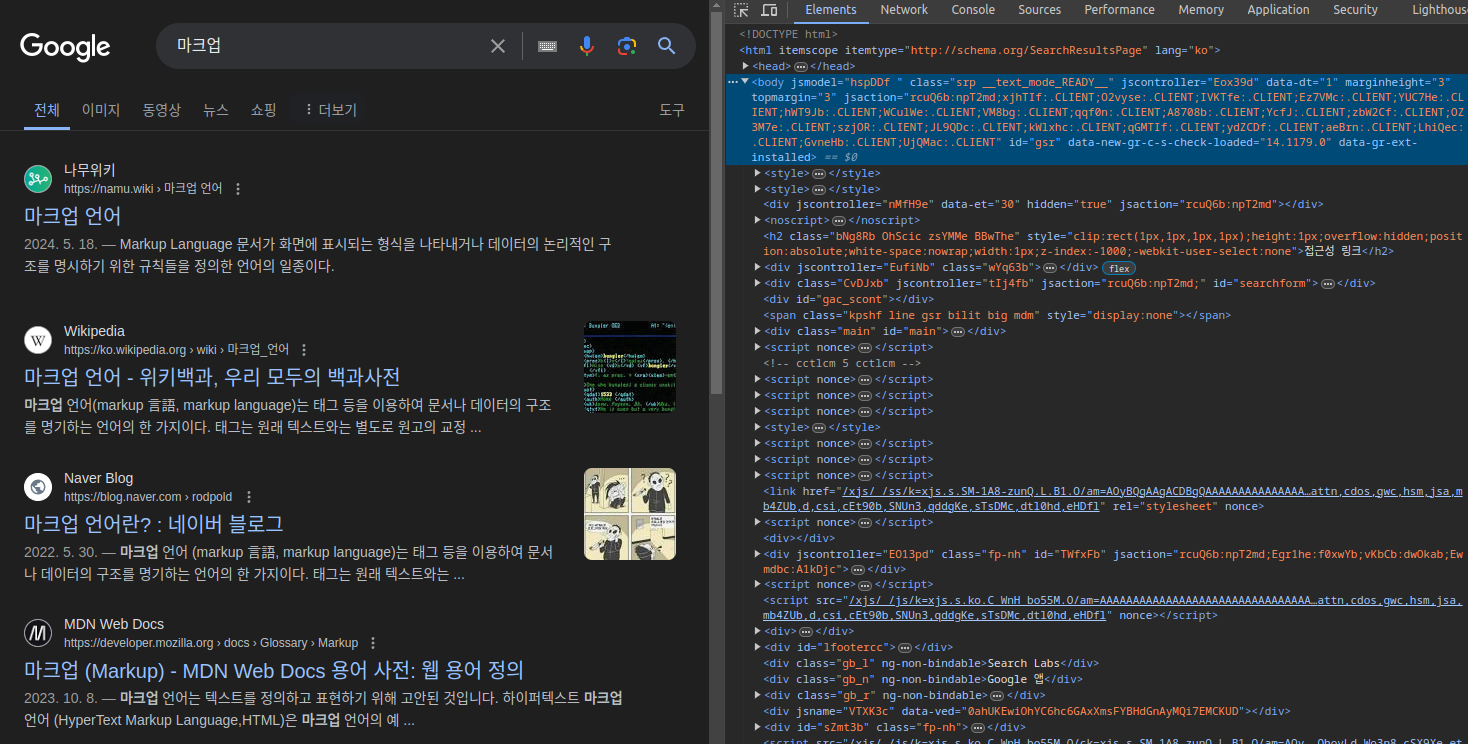Switch to 동영상 results tab
Viewport: 1468px width, 744px height.
[161, 110]
